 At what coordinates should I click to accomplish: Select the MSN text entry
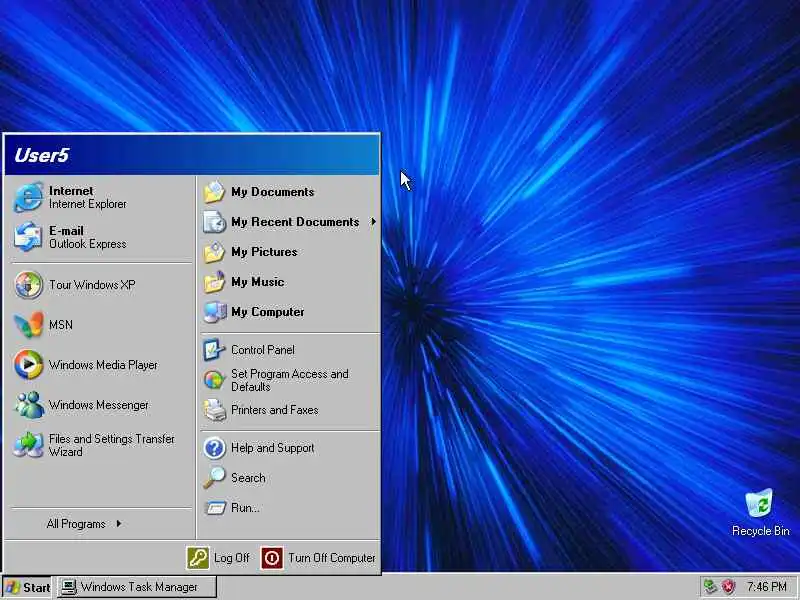click(61, 324)
